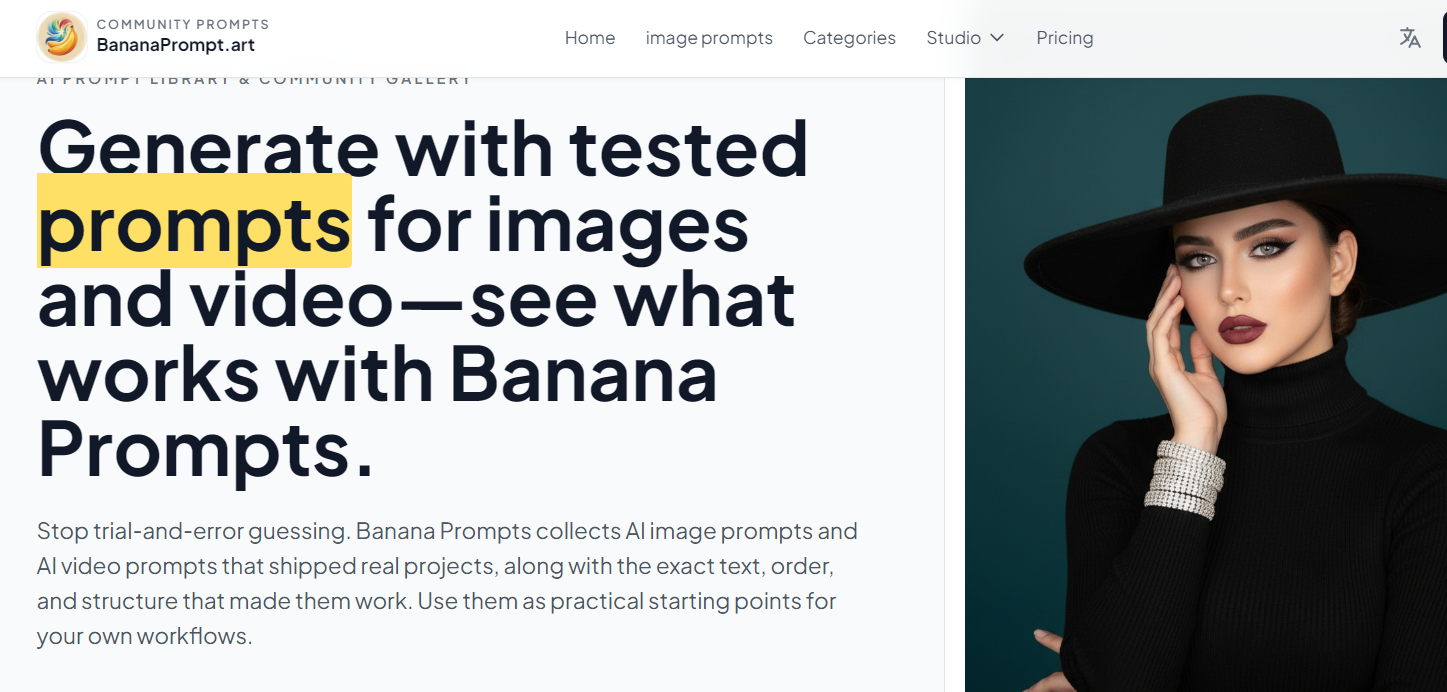Viewport: 1447px width, 692px height.
Task: Open the language translate icon
Action: pyautogui.click(x=1410, y=38)
